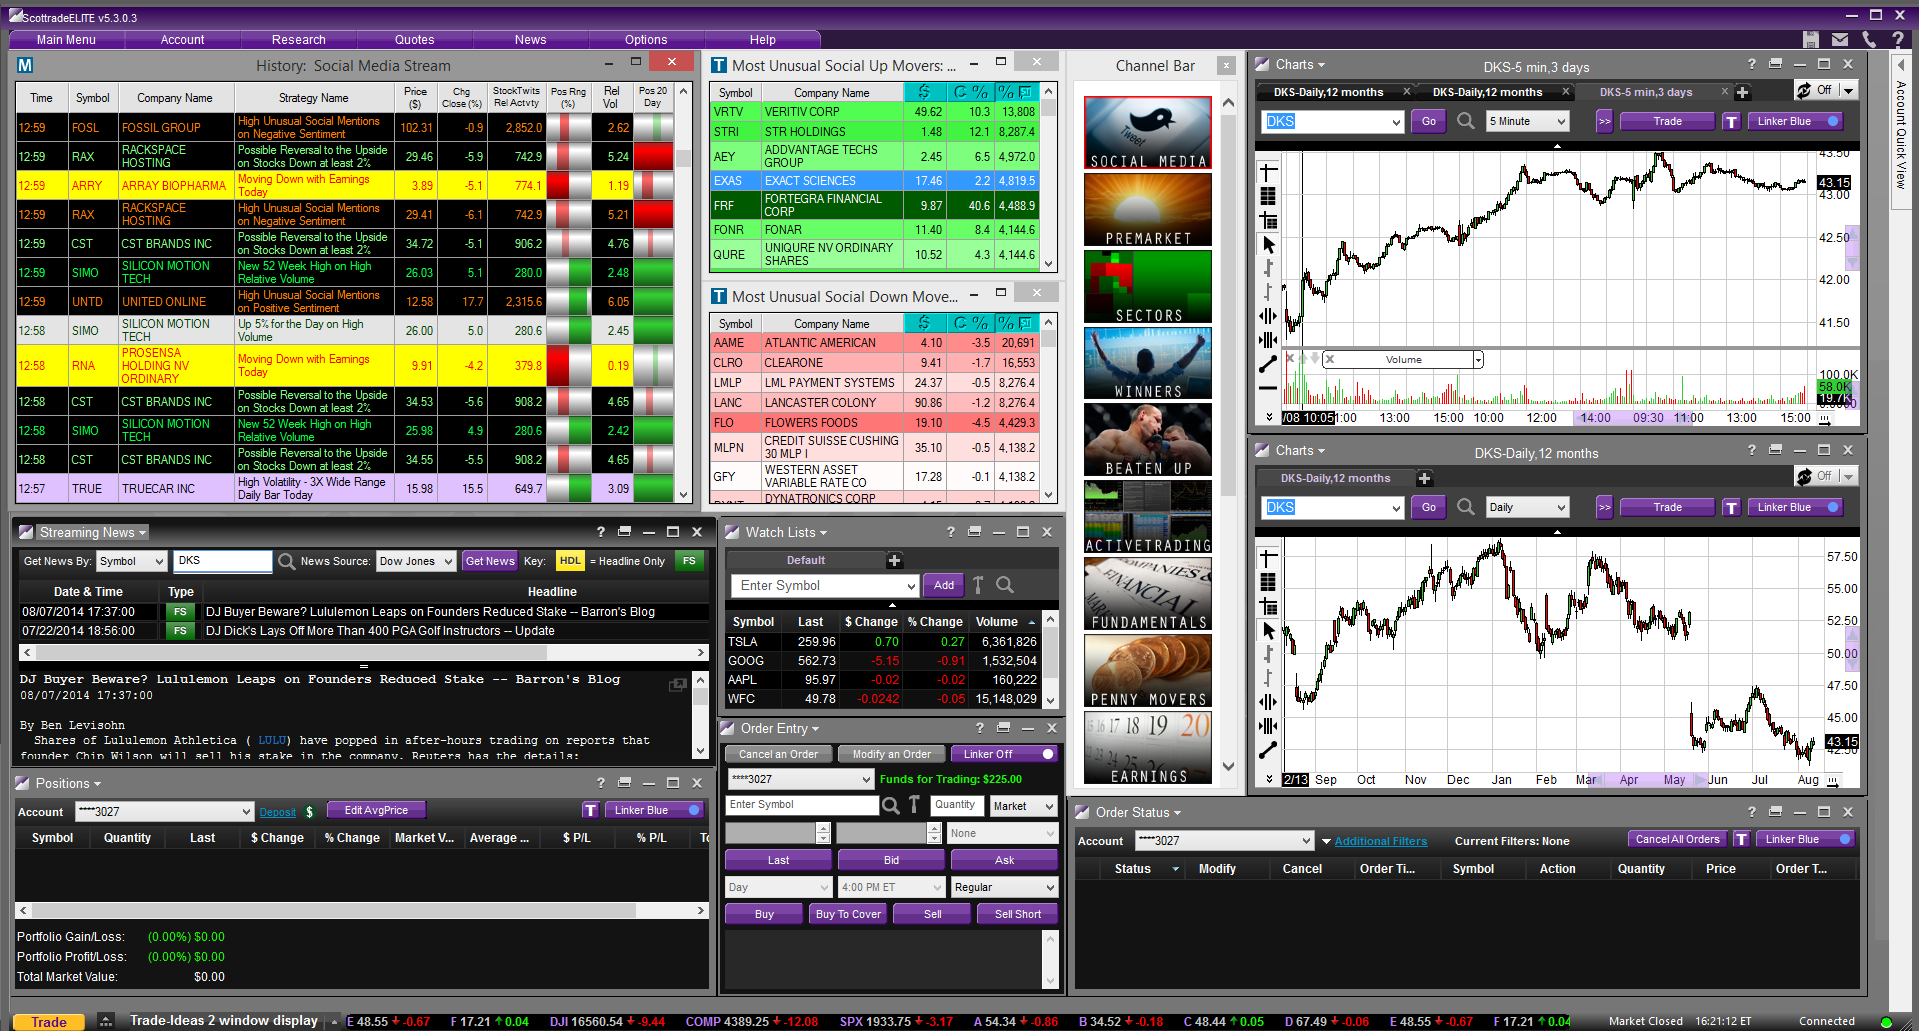Select trendline tool in Daily chart
Image resolution: width=1919 pixels, height=1031 pixels.
point(1268,750)
